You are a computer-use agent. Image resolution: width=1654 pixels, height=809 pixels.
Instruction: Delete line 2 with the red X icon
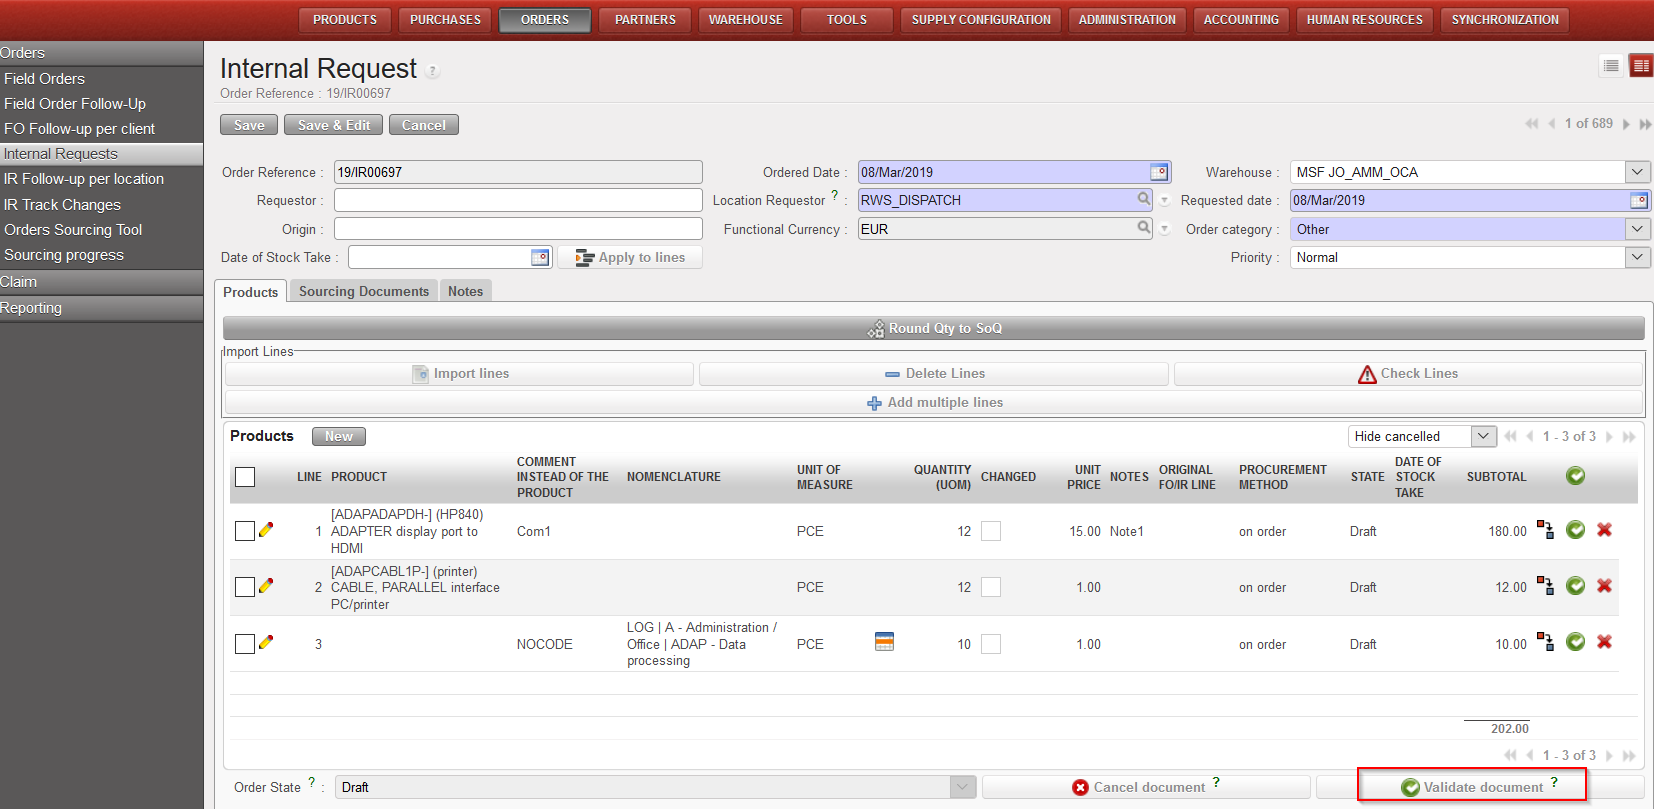pos(1604,586)
